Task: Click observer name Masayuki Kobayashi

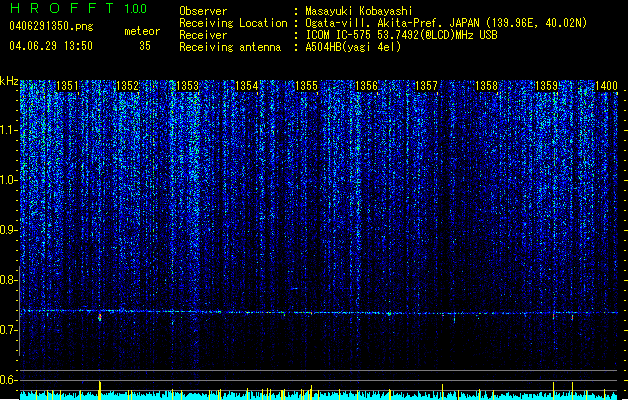Action: coord(358,11)
